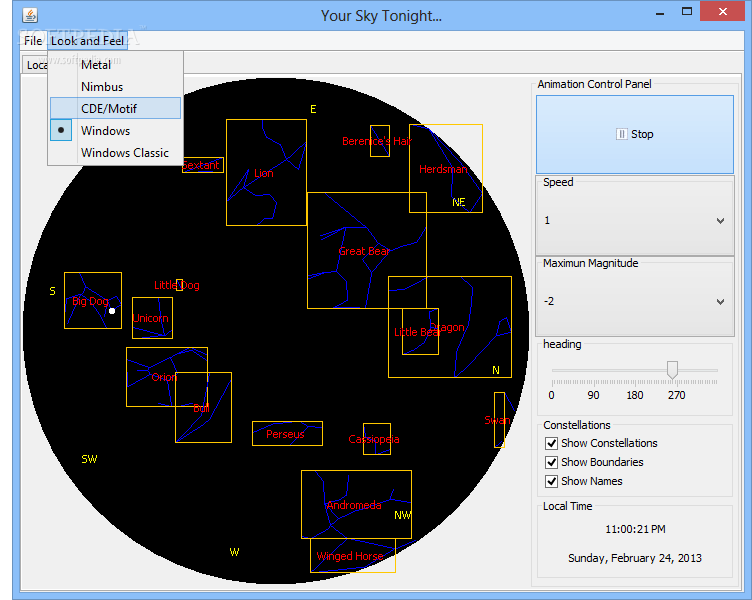Maximize the Your Sky Tonight window
This screenshot has width=752, height=600.
pos(687,12)
